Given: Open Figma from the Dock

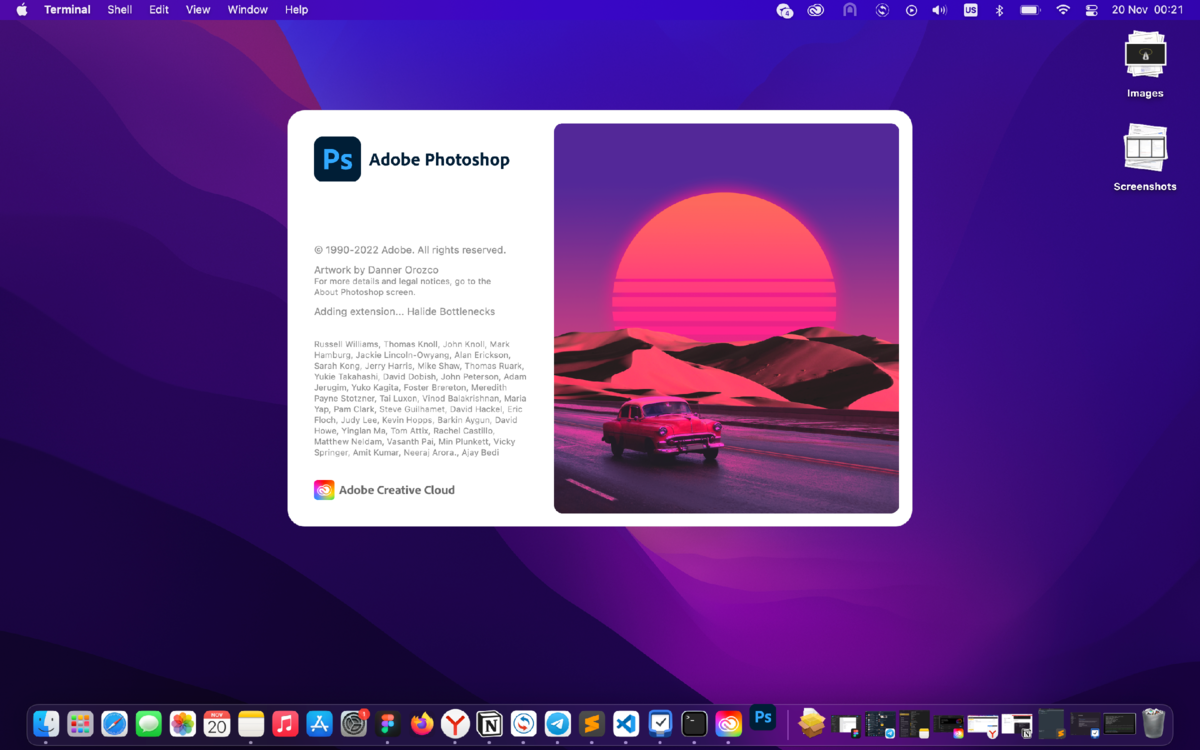Looking at the screenshot, I should 388,723.
